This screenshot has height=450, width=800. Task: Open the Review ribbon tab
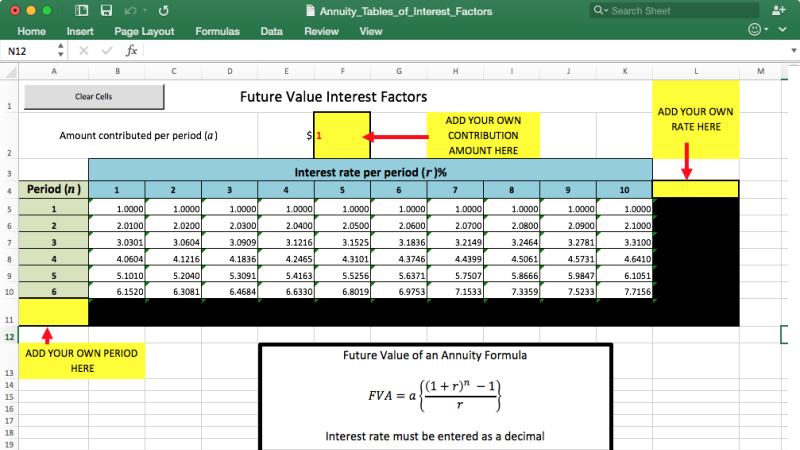point(321,31)
